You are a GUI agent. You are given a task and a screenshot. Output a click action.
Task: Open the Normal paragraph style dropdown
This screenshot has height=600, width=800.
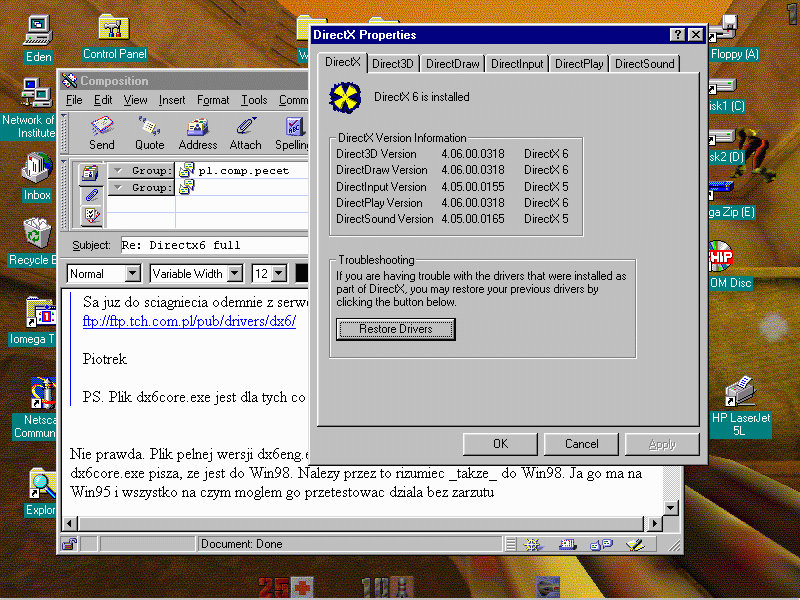133,274
